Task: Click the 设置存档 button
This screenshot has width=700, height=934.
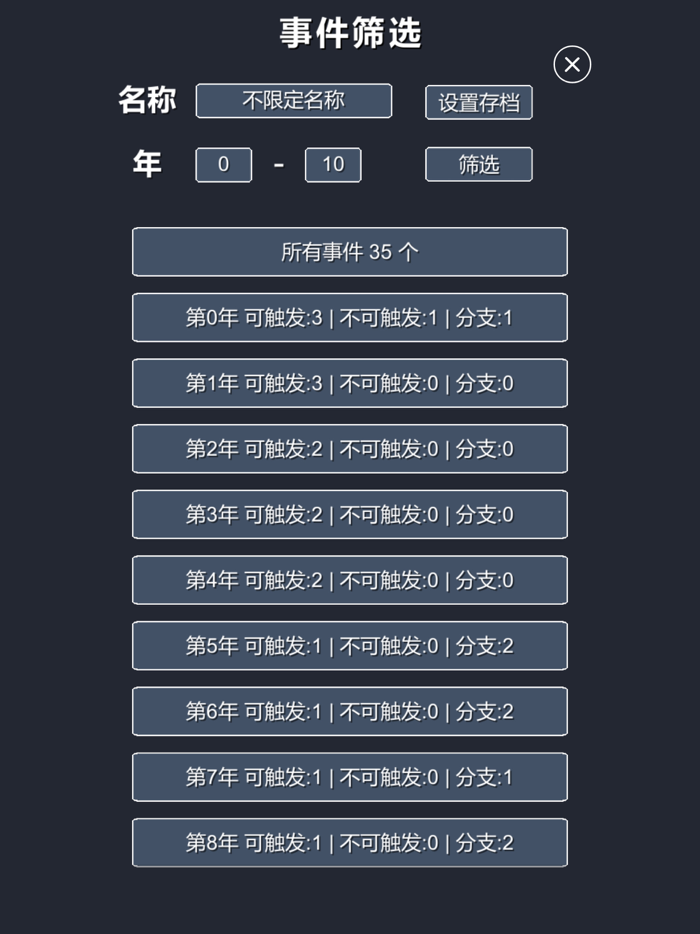Action: 480,102
